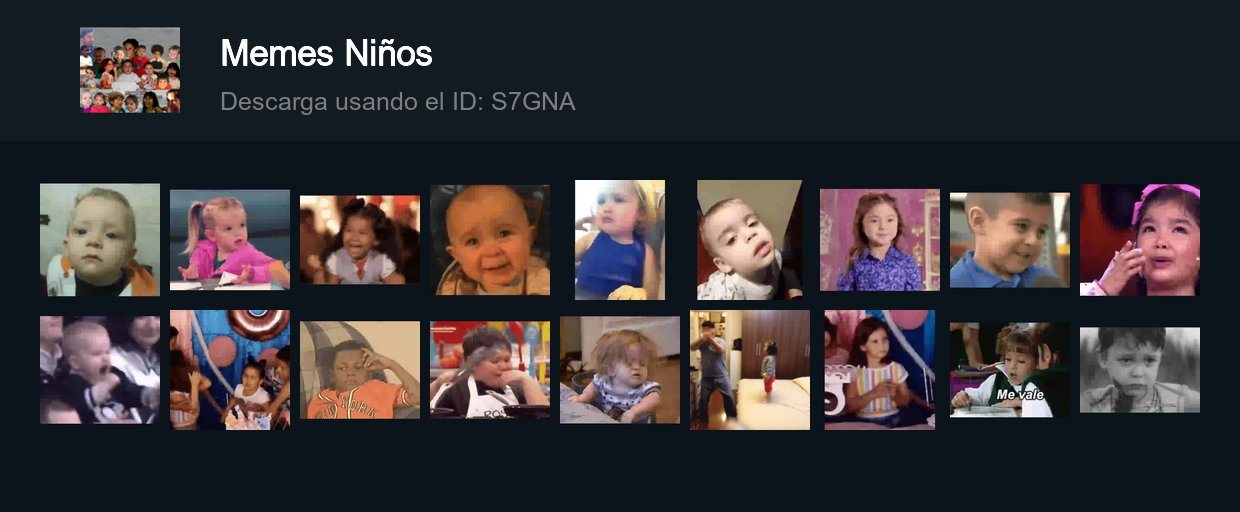
Task: Choose the grimacing baby close-up sticker
Action: (x=490, y=240)
